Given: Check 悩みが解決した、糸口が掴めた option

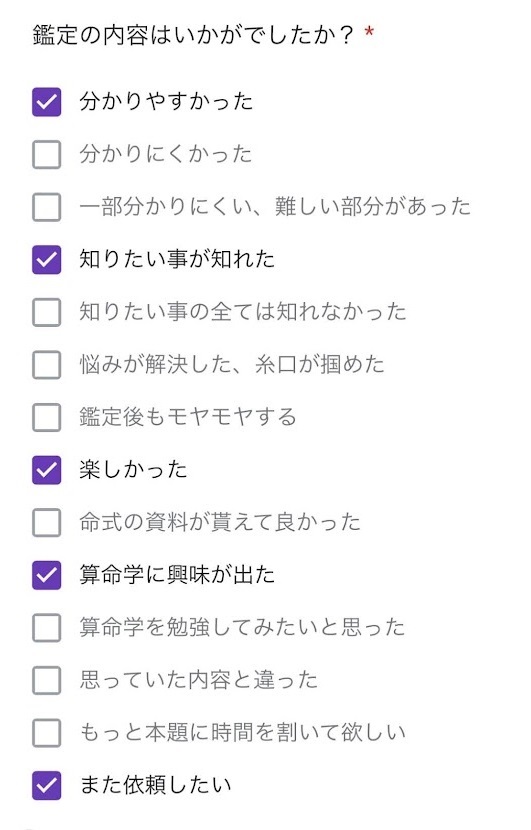Looking at the screenshot, I should pos(47,364).
